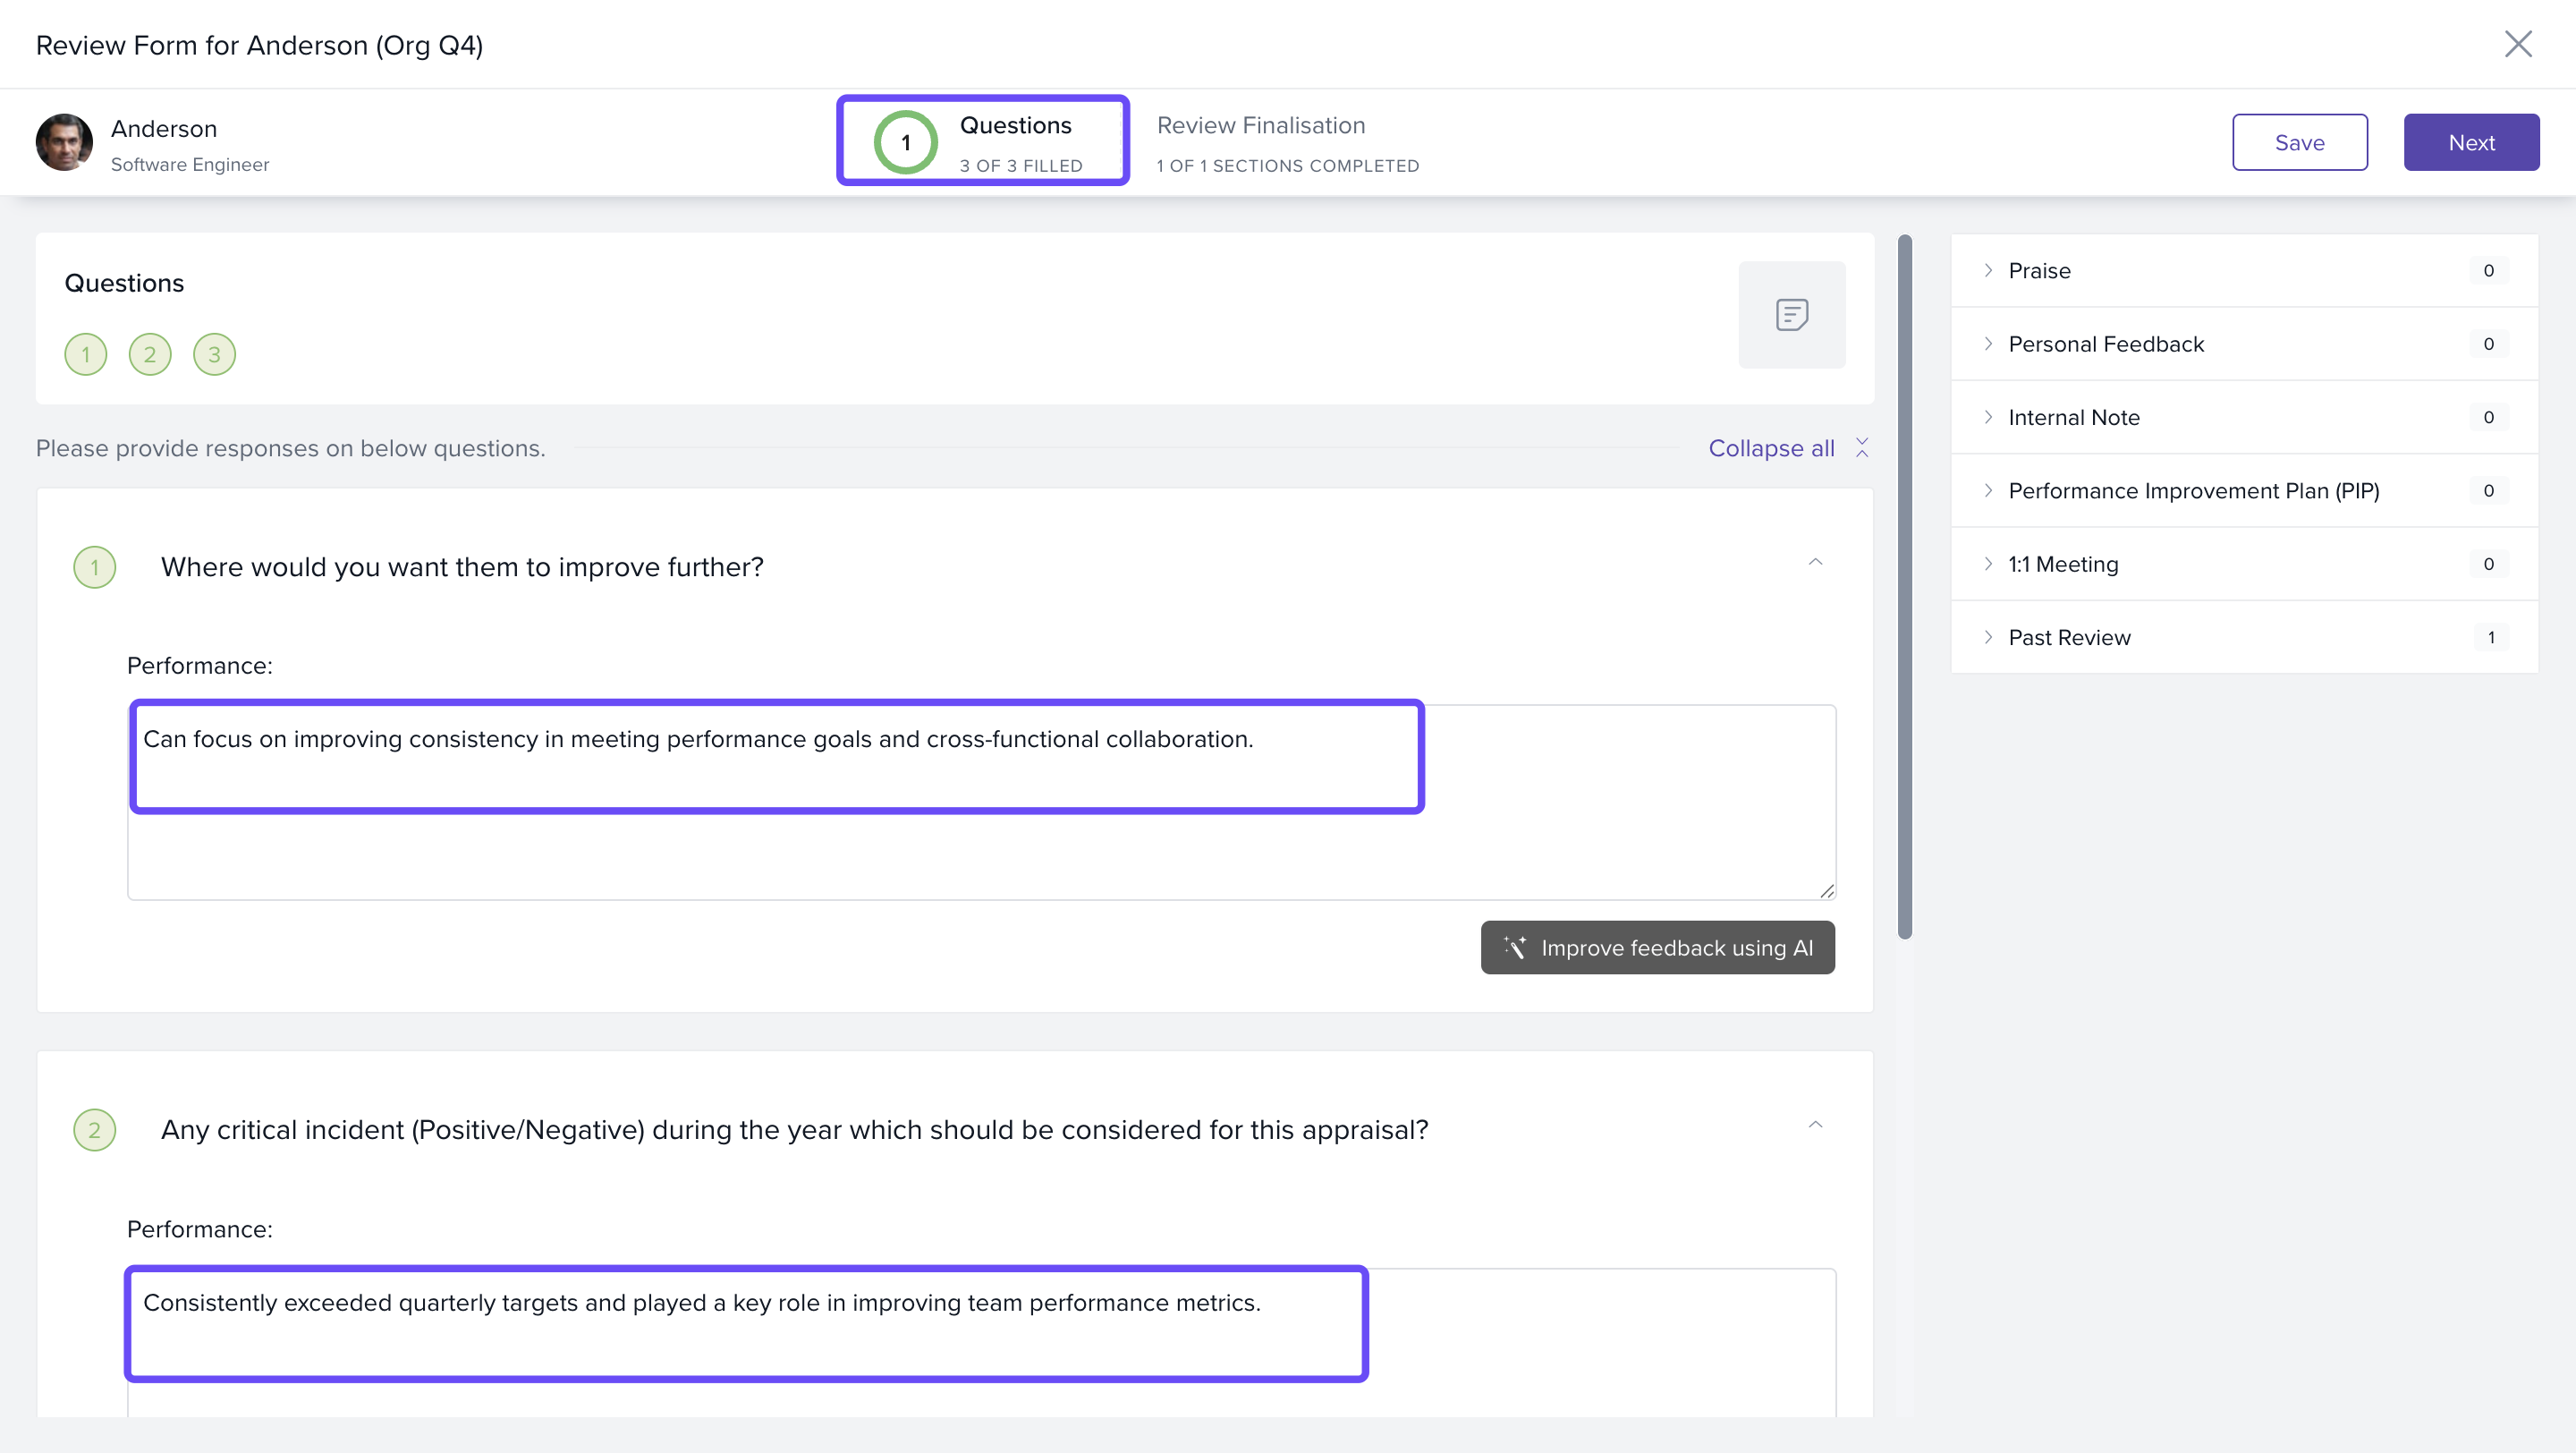Image resolution: width=2576 pixels, height=1453 pixels.
Task: Collapse question 2 using its chevron
Action: 1815,1126
